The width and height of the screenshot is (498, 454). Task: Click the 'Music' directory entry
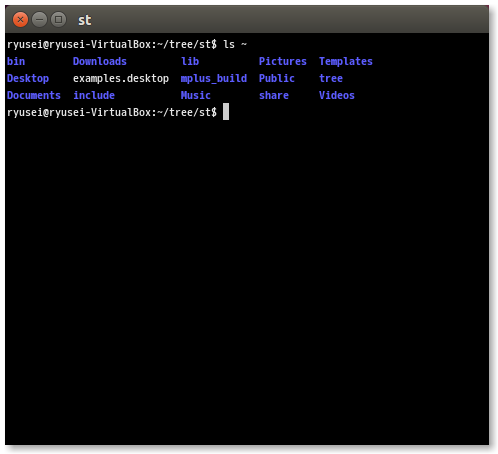[x=196, y=95]
